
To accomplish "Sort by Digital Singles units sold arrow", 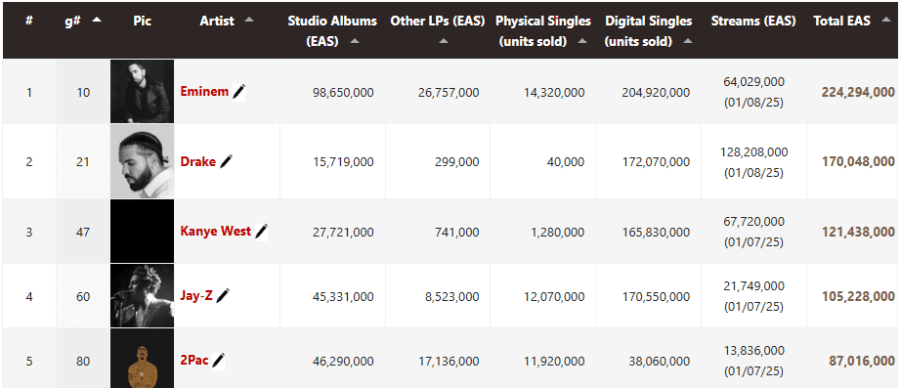I will 688,41.
